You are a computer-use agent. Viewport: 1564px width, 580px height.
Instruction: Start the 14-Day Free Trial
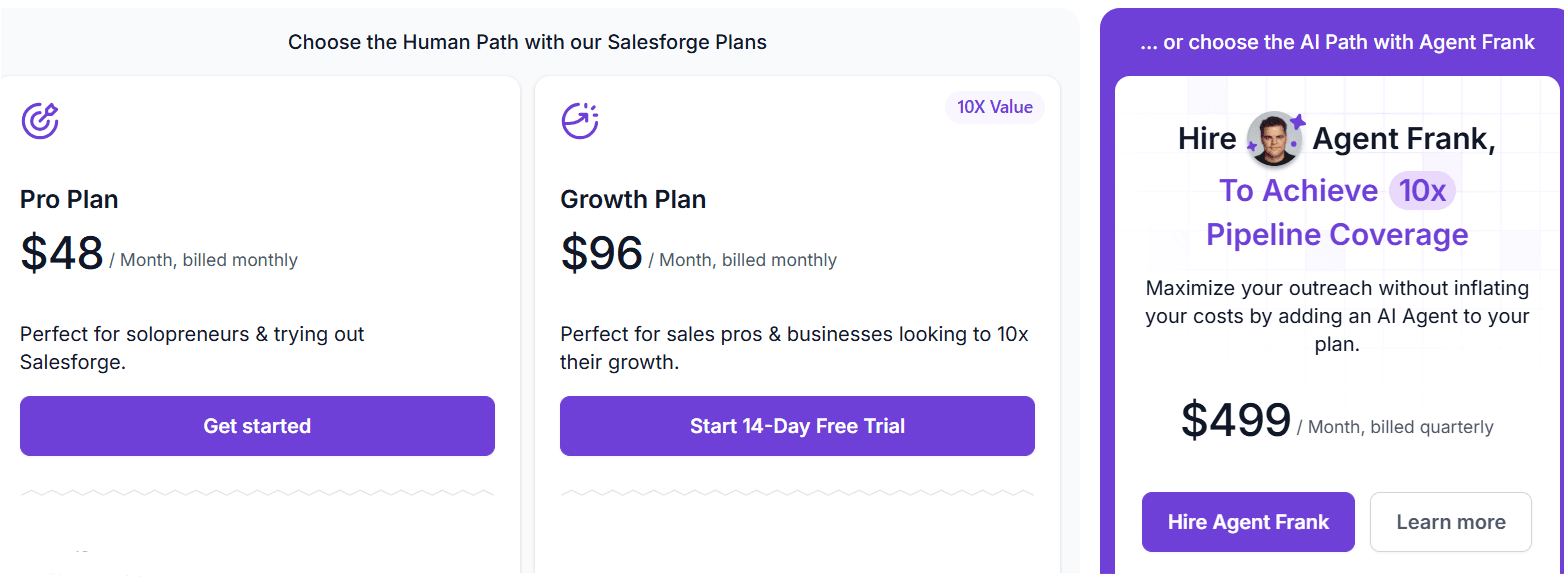tap(797, 426)
